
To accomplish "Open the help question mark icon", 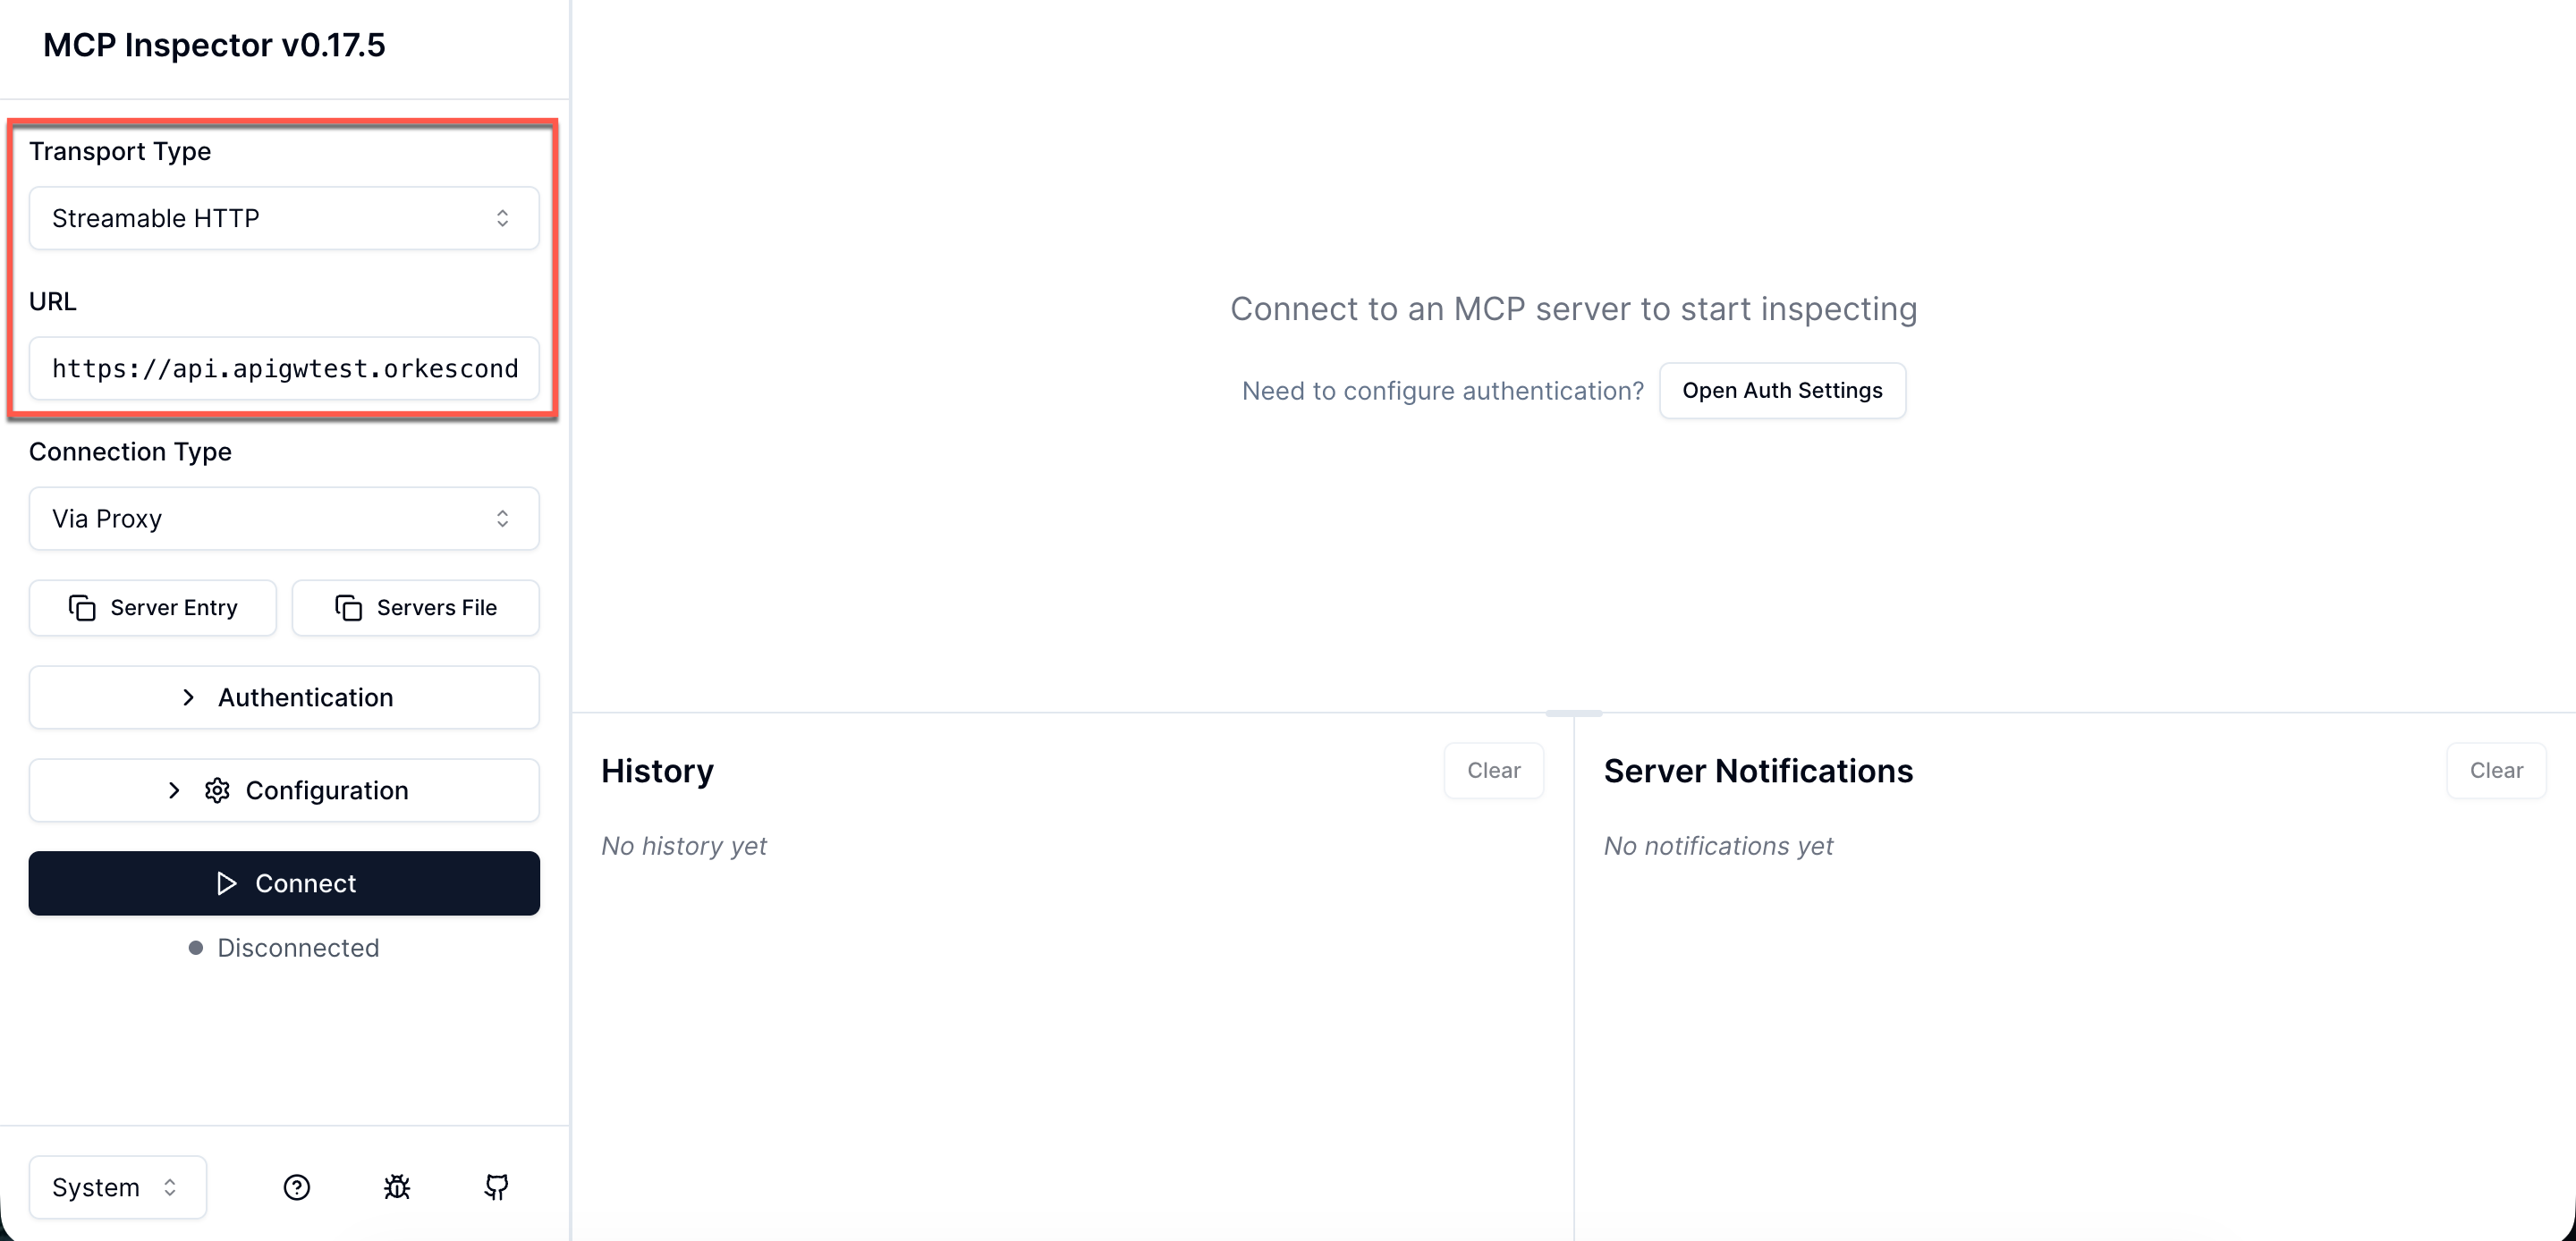I will pyautogui.click(x=296, y=1187).
